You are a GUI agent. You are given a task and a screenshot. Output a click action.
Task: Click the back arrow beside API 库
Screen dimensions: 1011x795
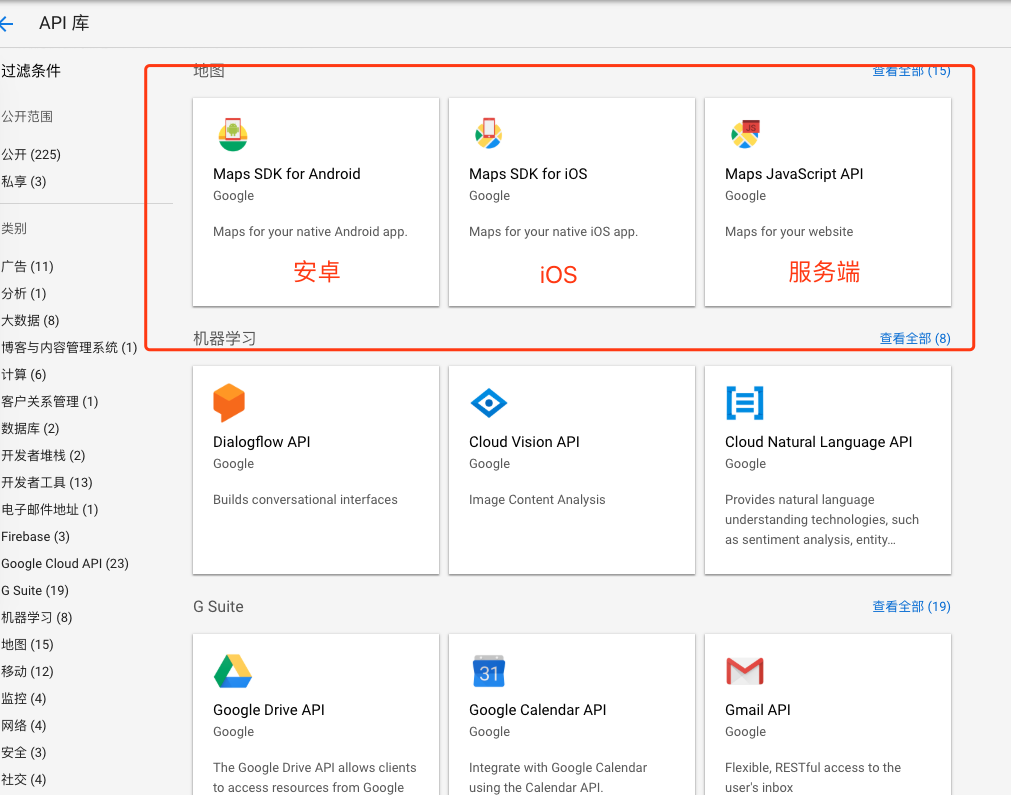7,23
